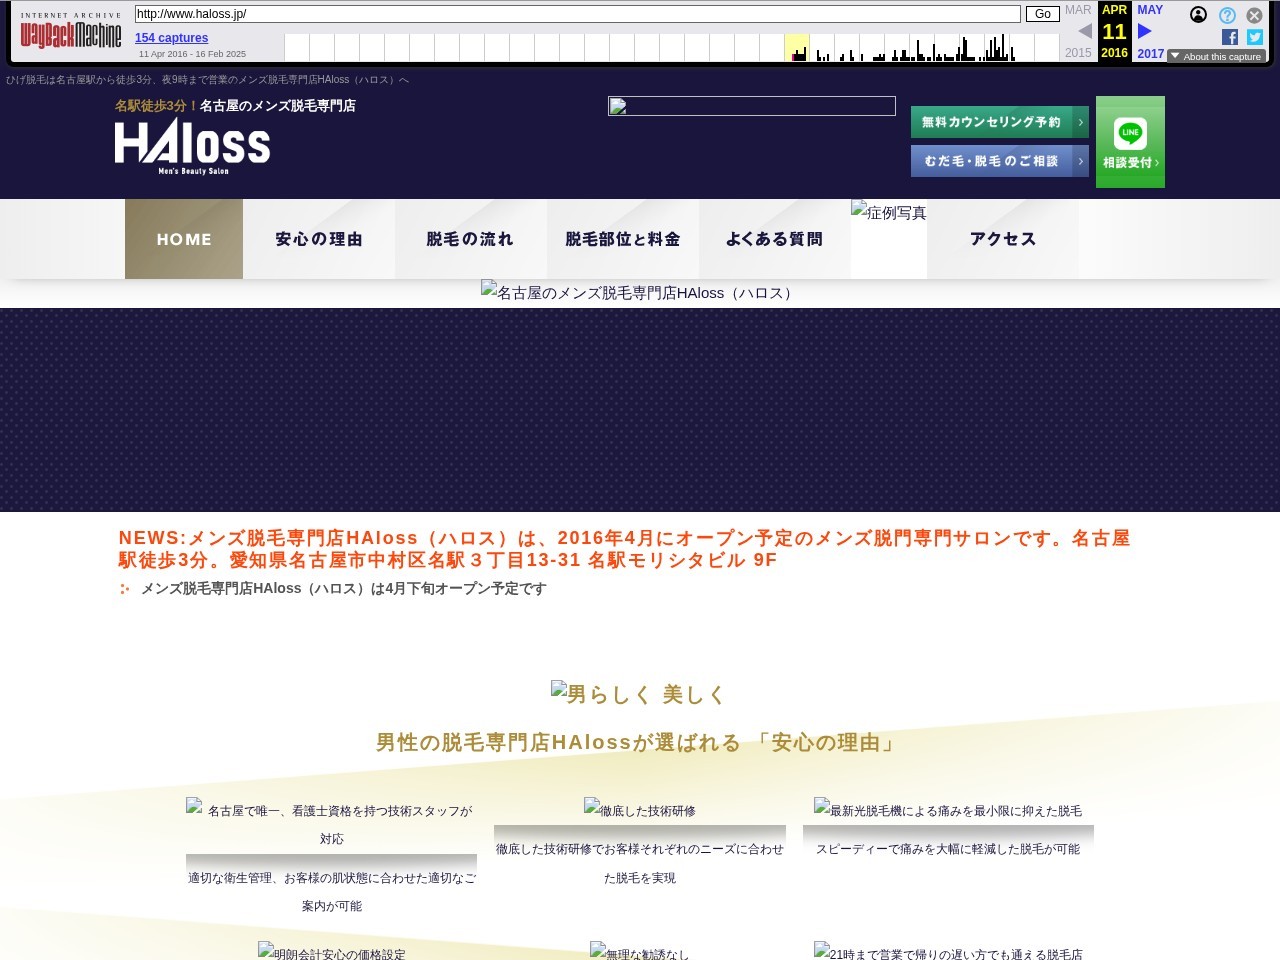Open 脱毛の流れ nav tab
Image resolution: width=1280 pixels, height=960 pixels.
[x=471, y=239]
